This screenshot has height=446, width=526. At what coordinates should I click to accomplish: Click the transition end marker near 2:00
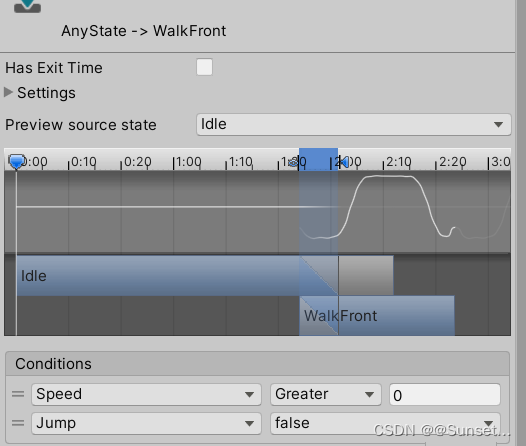pyautogui.click(x=344, y=162)
